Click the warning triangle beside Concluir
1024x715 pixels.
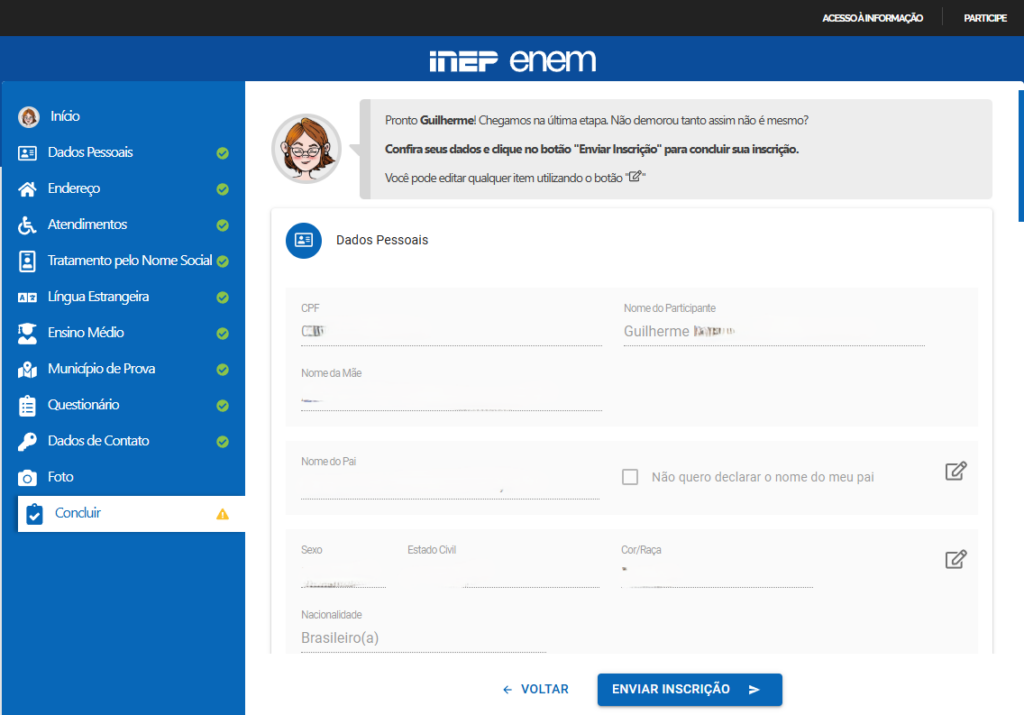click(223, 515)
